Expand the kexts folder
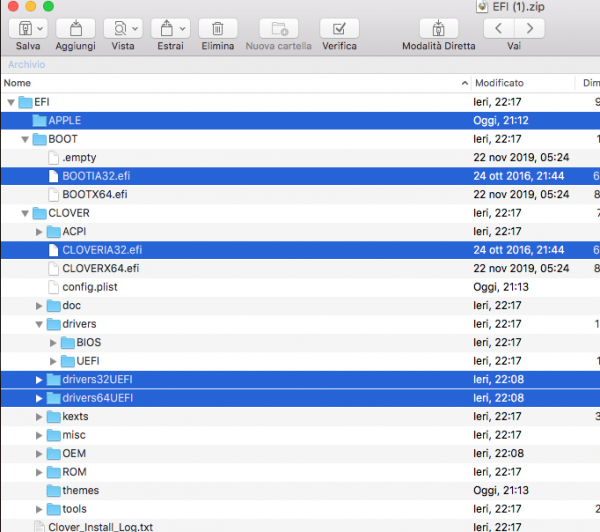600x532 pixels. (39, 416)
